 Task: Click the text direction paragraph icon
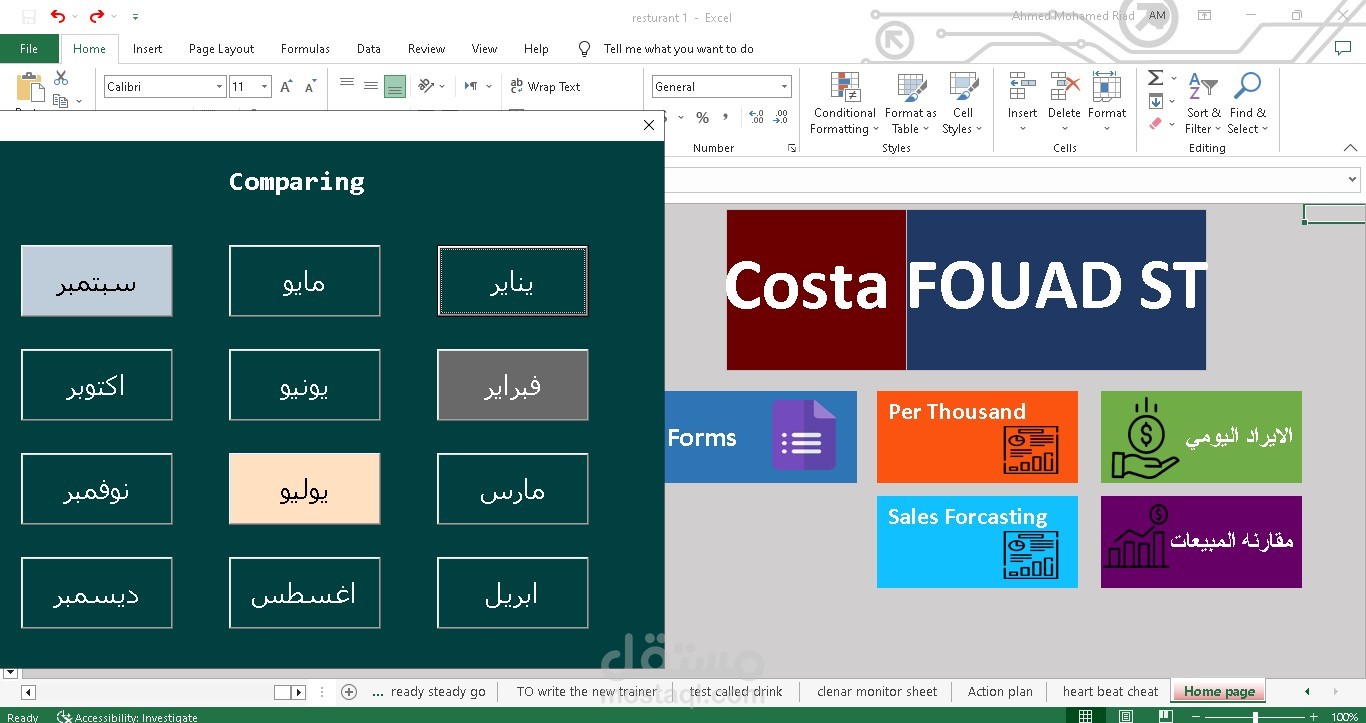tap(471, 86)
